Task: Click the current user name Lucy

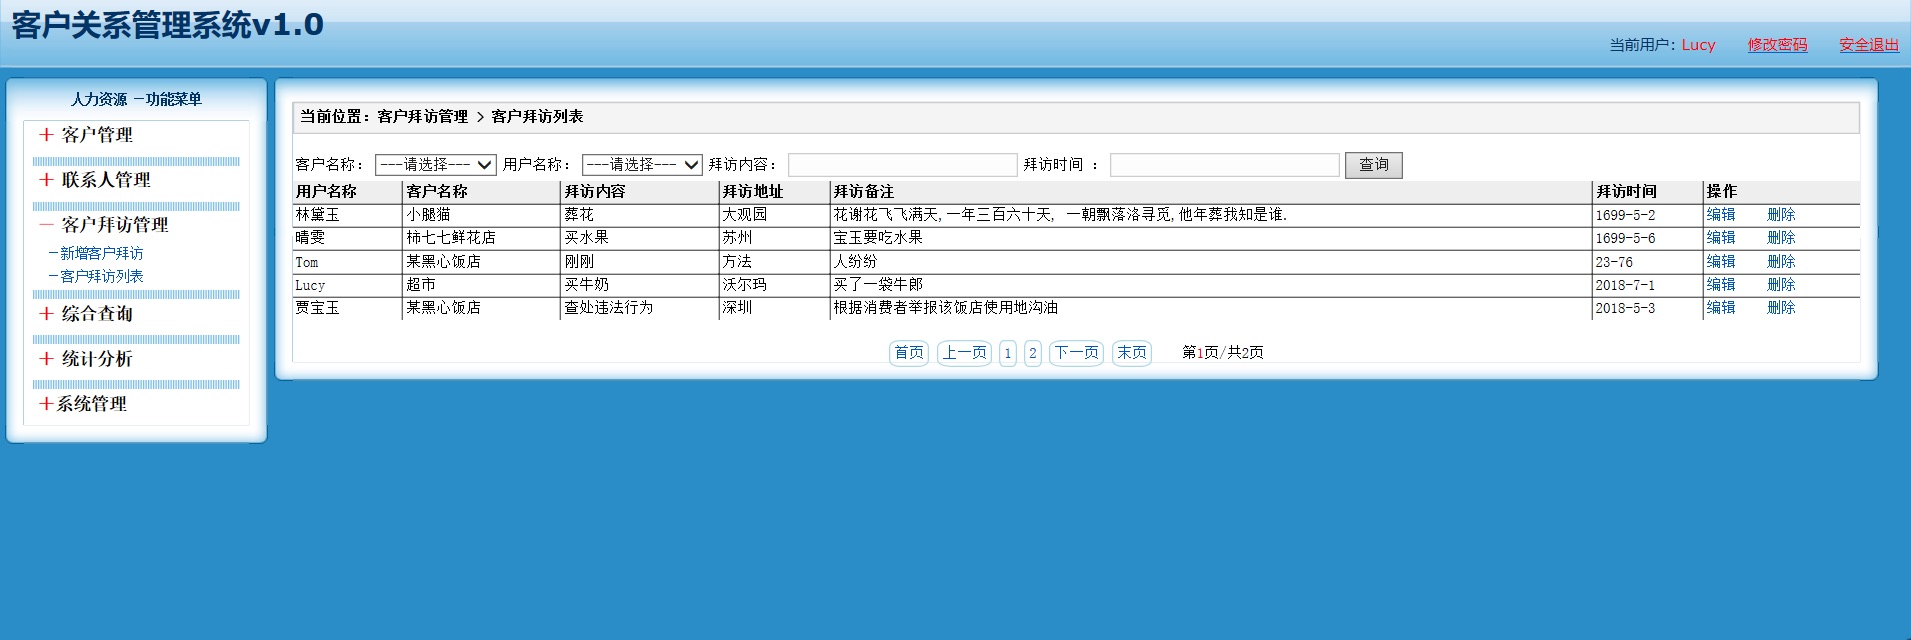Action: [x=1698, y=45]
